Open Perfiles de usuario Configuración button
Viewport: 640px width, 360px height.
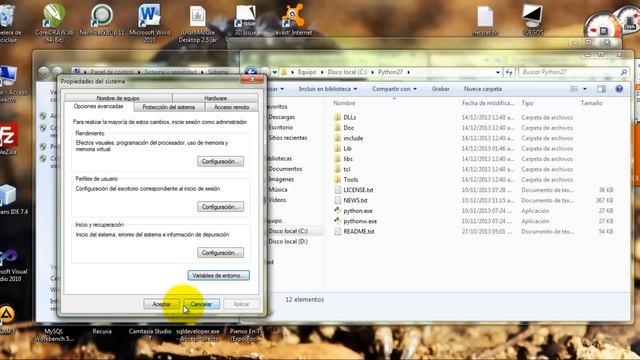pyautogui.click(x=220, y=207)
